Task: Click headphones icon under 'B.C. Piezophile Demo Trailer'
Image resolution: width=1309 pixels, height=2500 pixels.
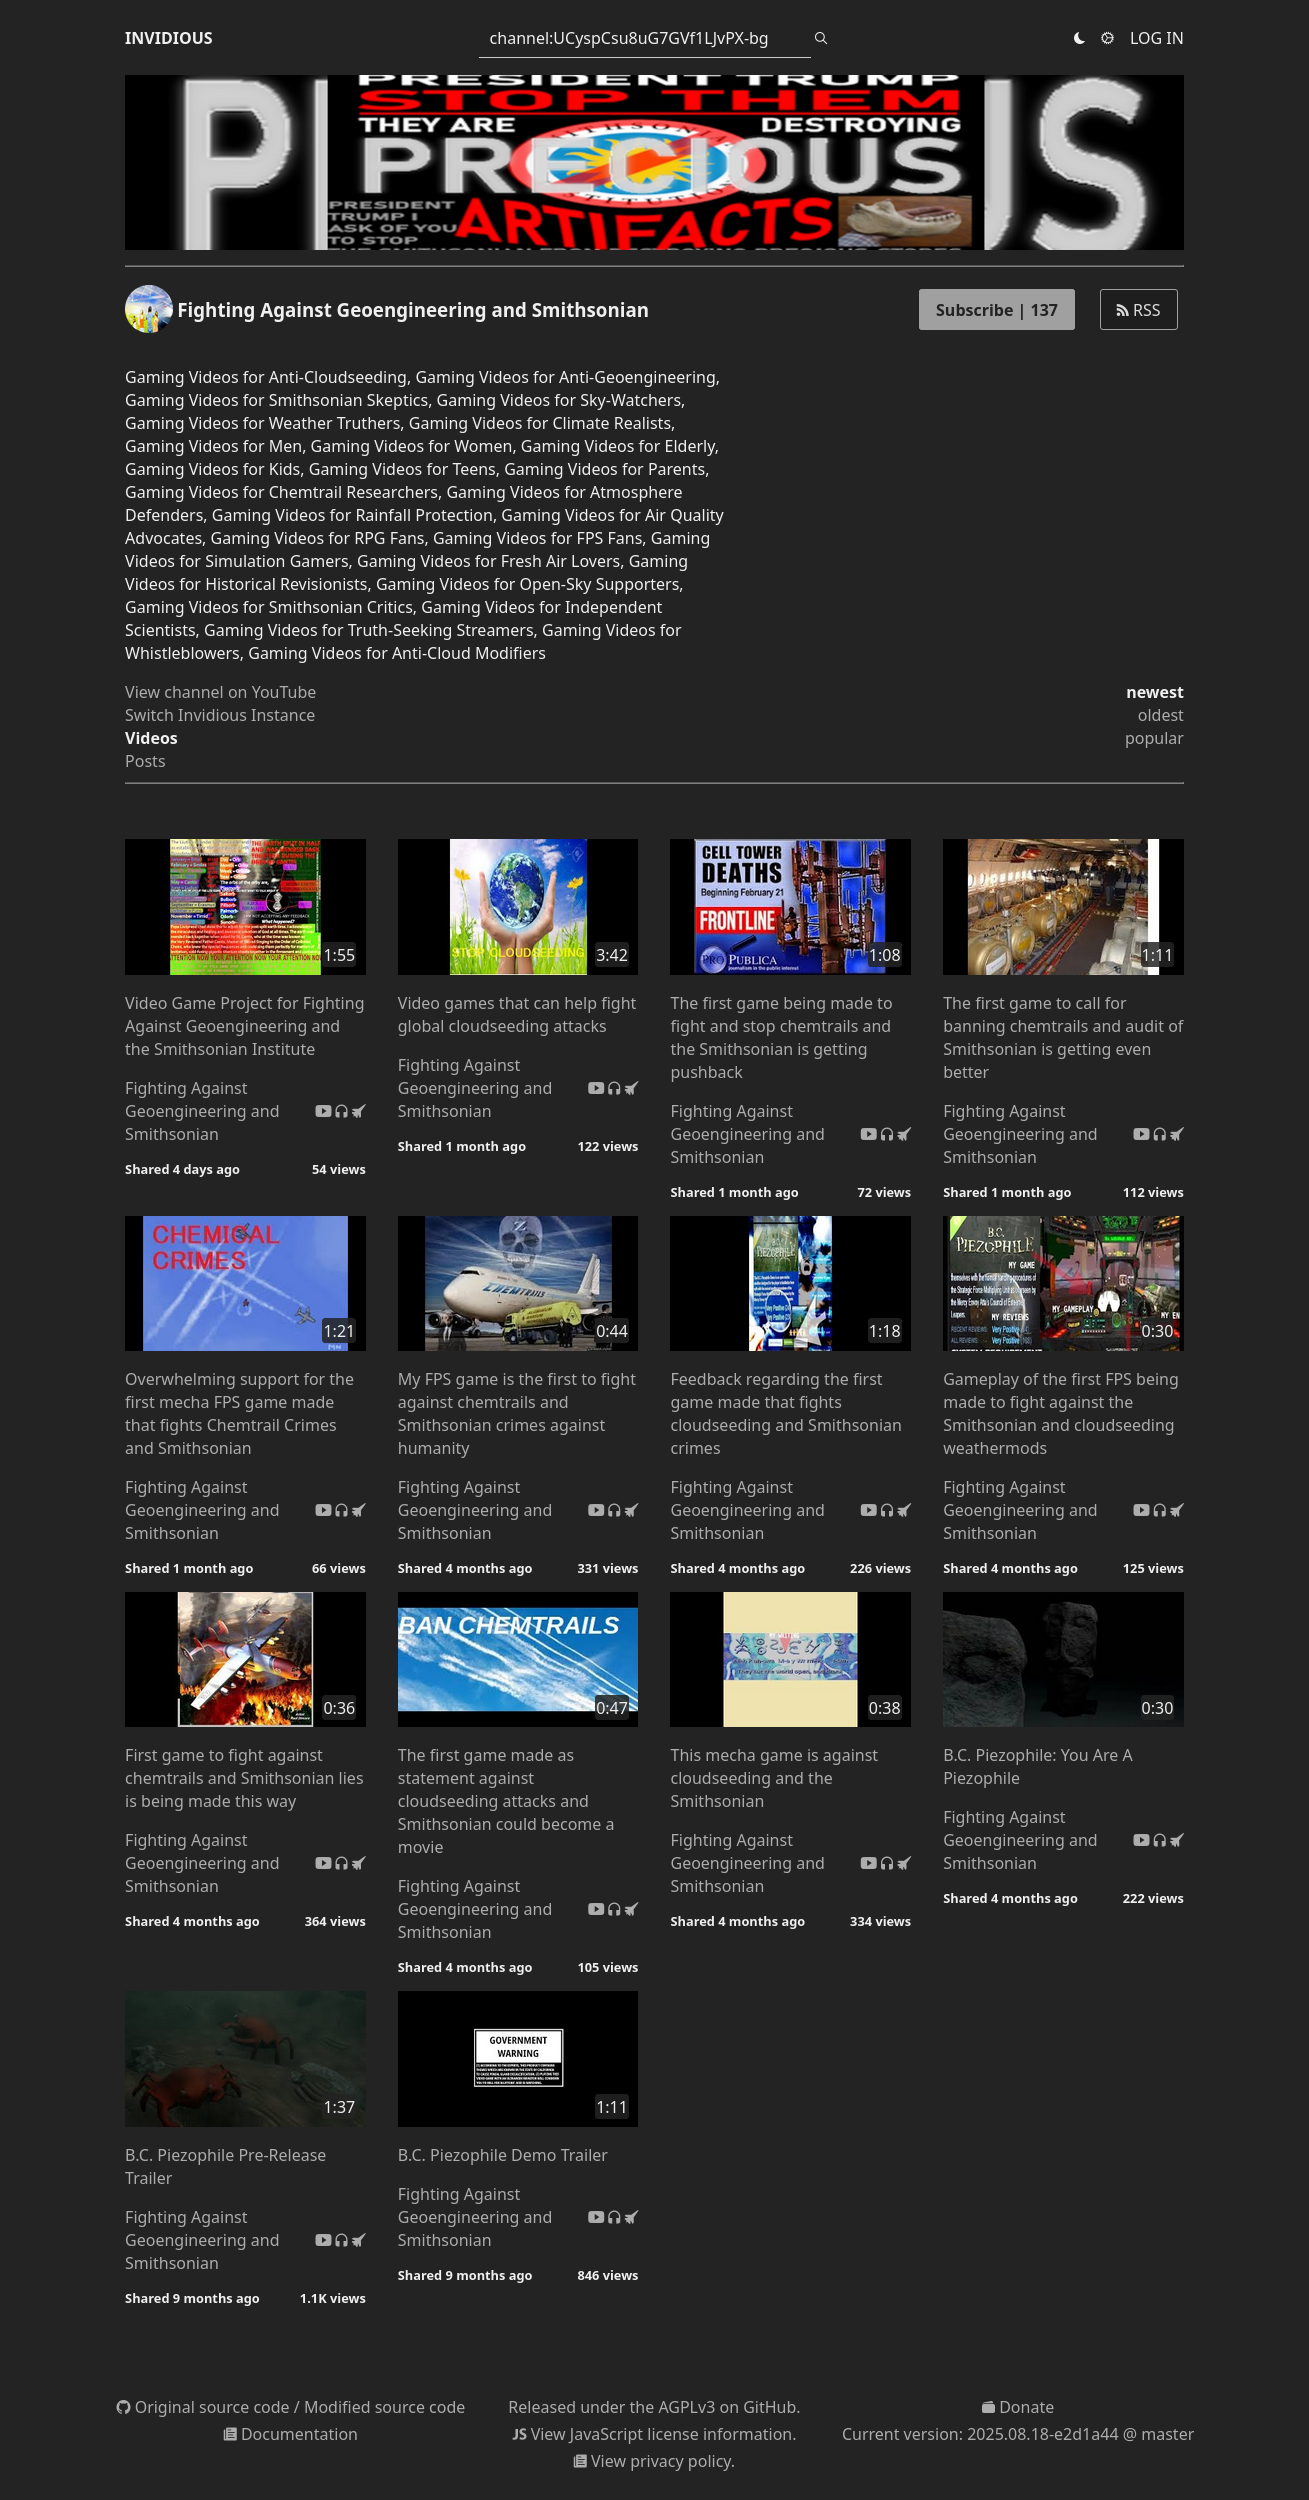Action: 614,2217
